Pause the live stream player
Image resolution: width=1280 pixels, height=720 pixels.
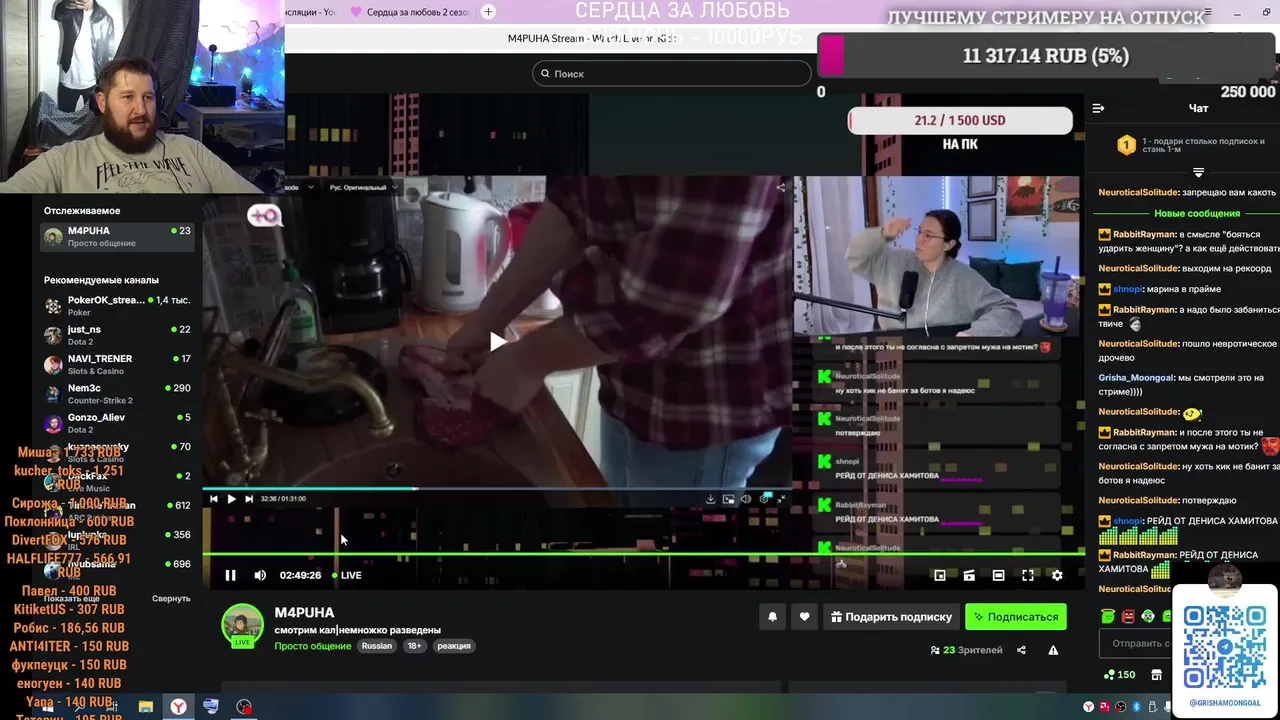230,575
